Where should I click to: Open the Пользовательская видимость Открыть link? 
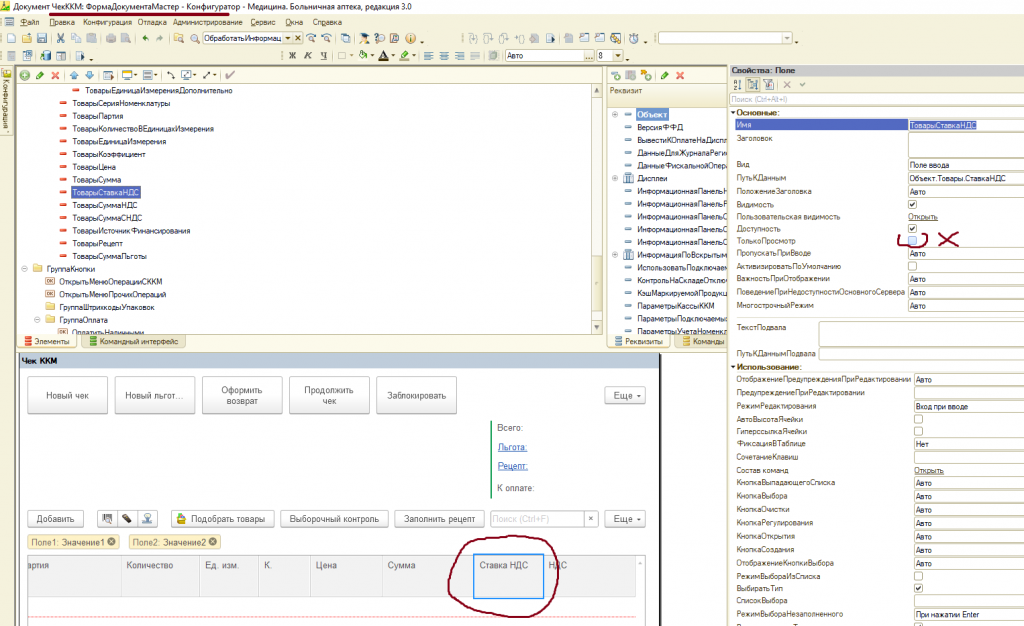[922, 215]
